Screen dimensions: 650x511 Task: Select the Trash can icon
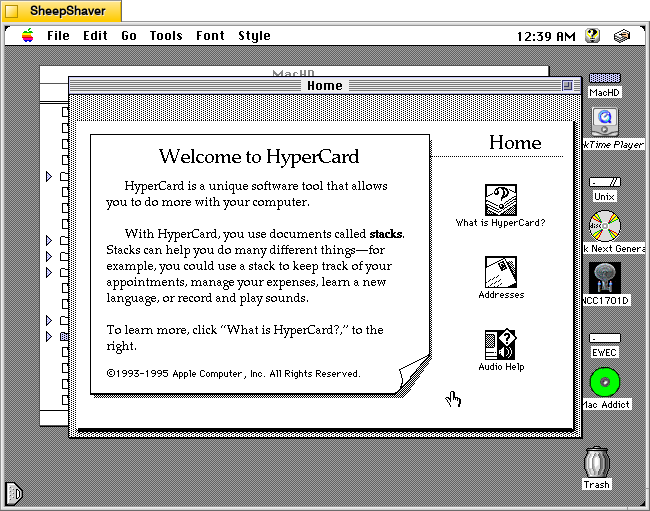click(597, 462)
